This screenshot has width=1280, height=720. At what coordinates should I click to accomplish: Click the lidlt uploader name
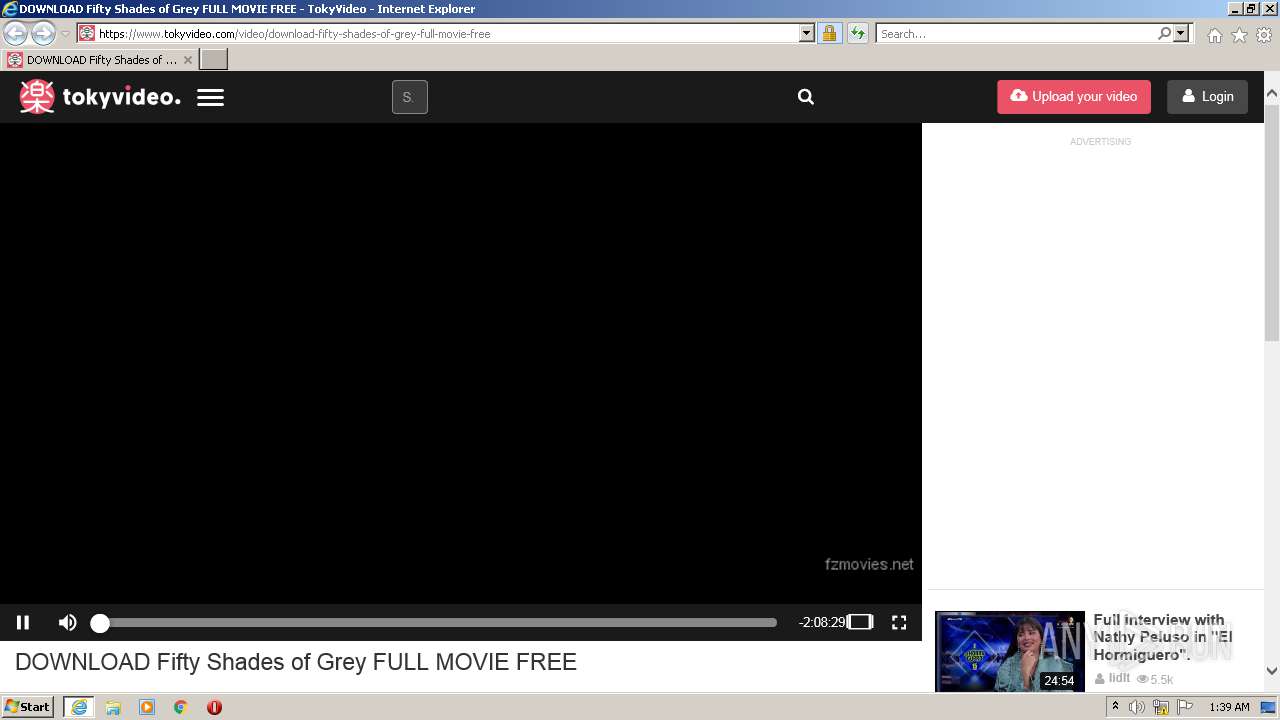pyautogui.click(x=1119, y=678)
